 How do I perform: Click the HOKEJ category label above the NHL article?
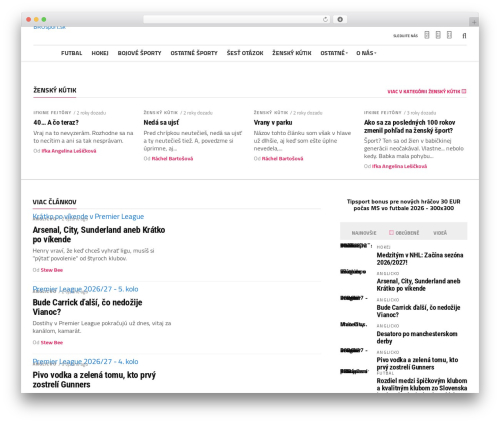pos(383,247)
